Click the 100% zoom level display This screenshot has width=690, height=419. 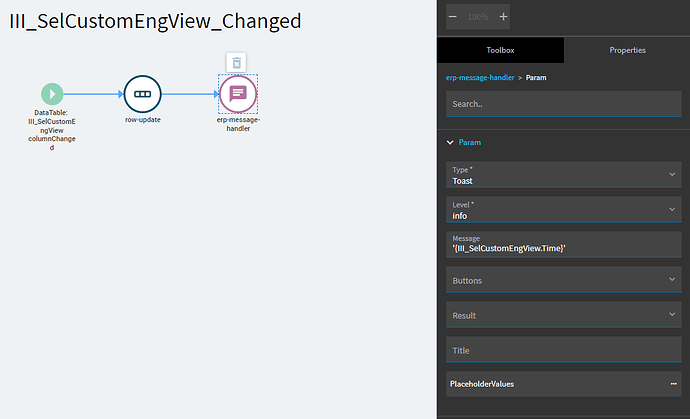pos(478,17)
